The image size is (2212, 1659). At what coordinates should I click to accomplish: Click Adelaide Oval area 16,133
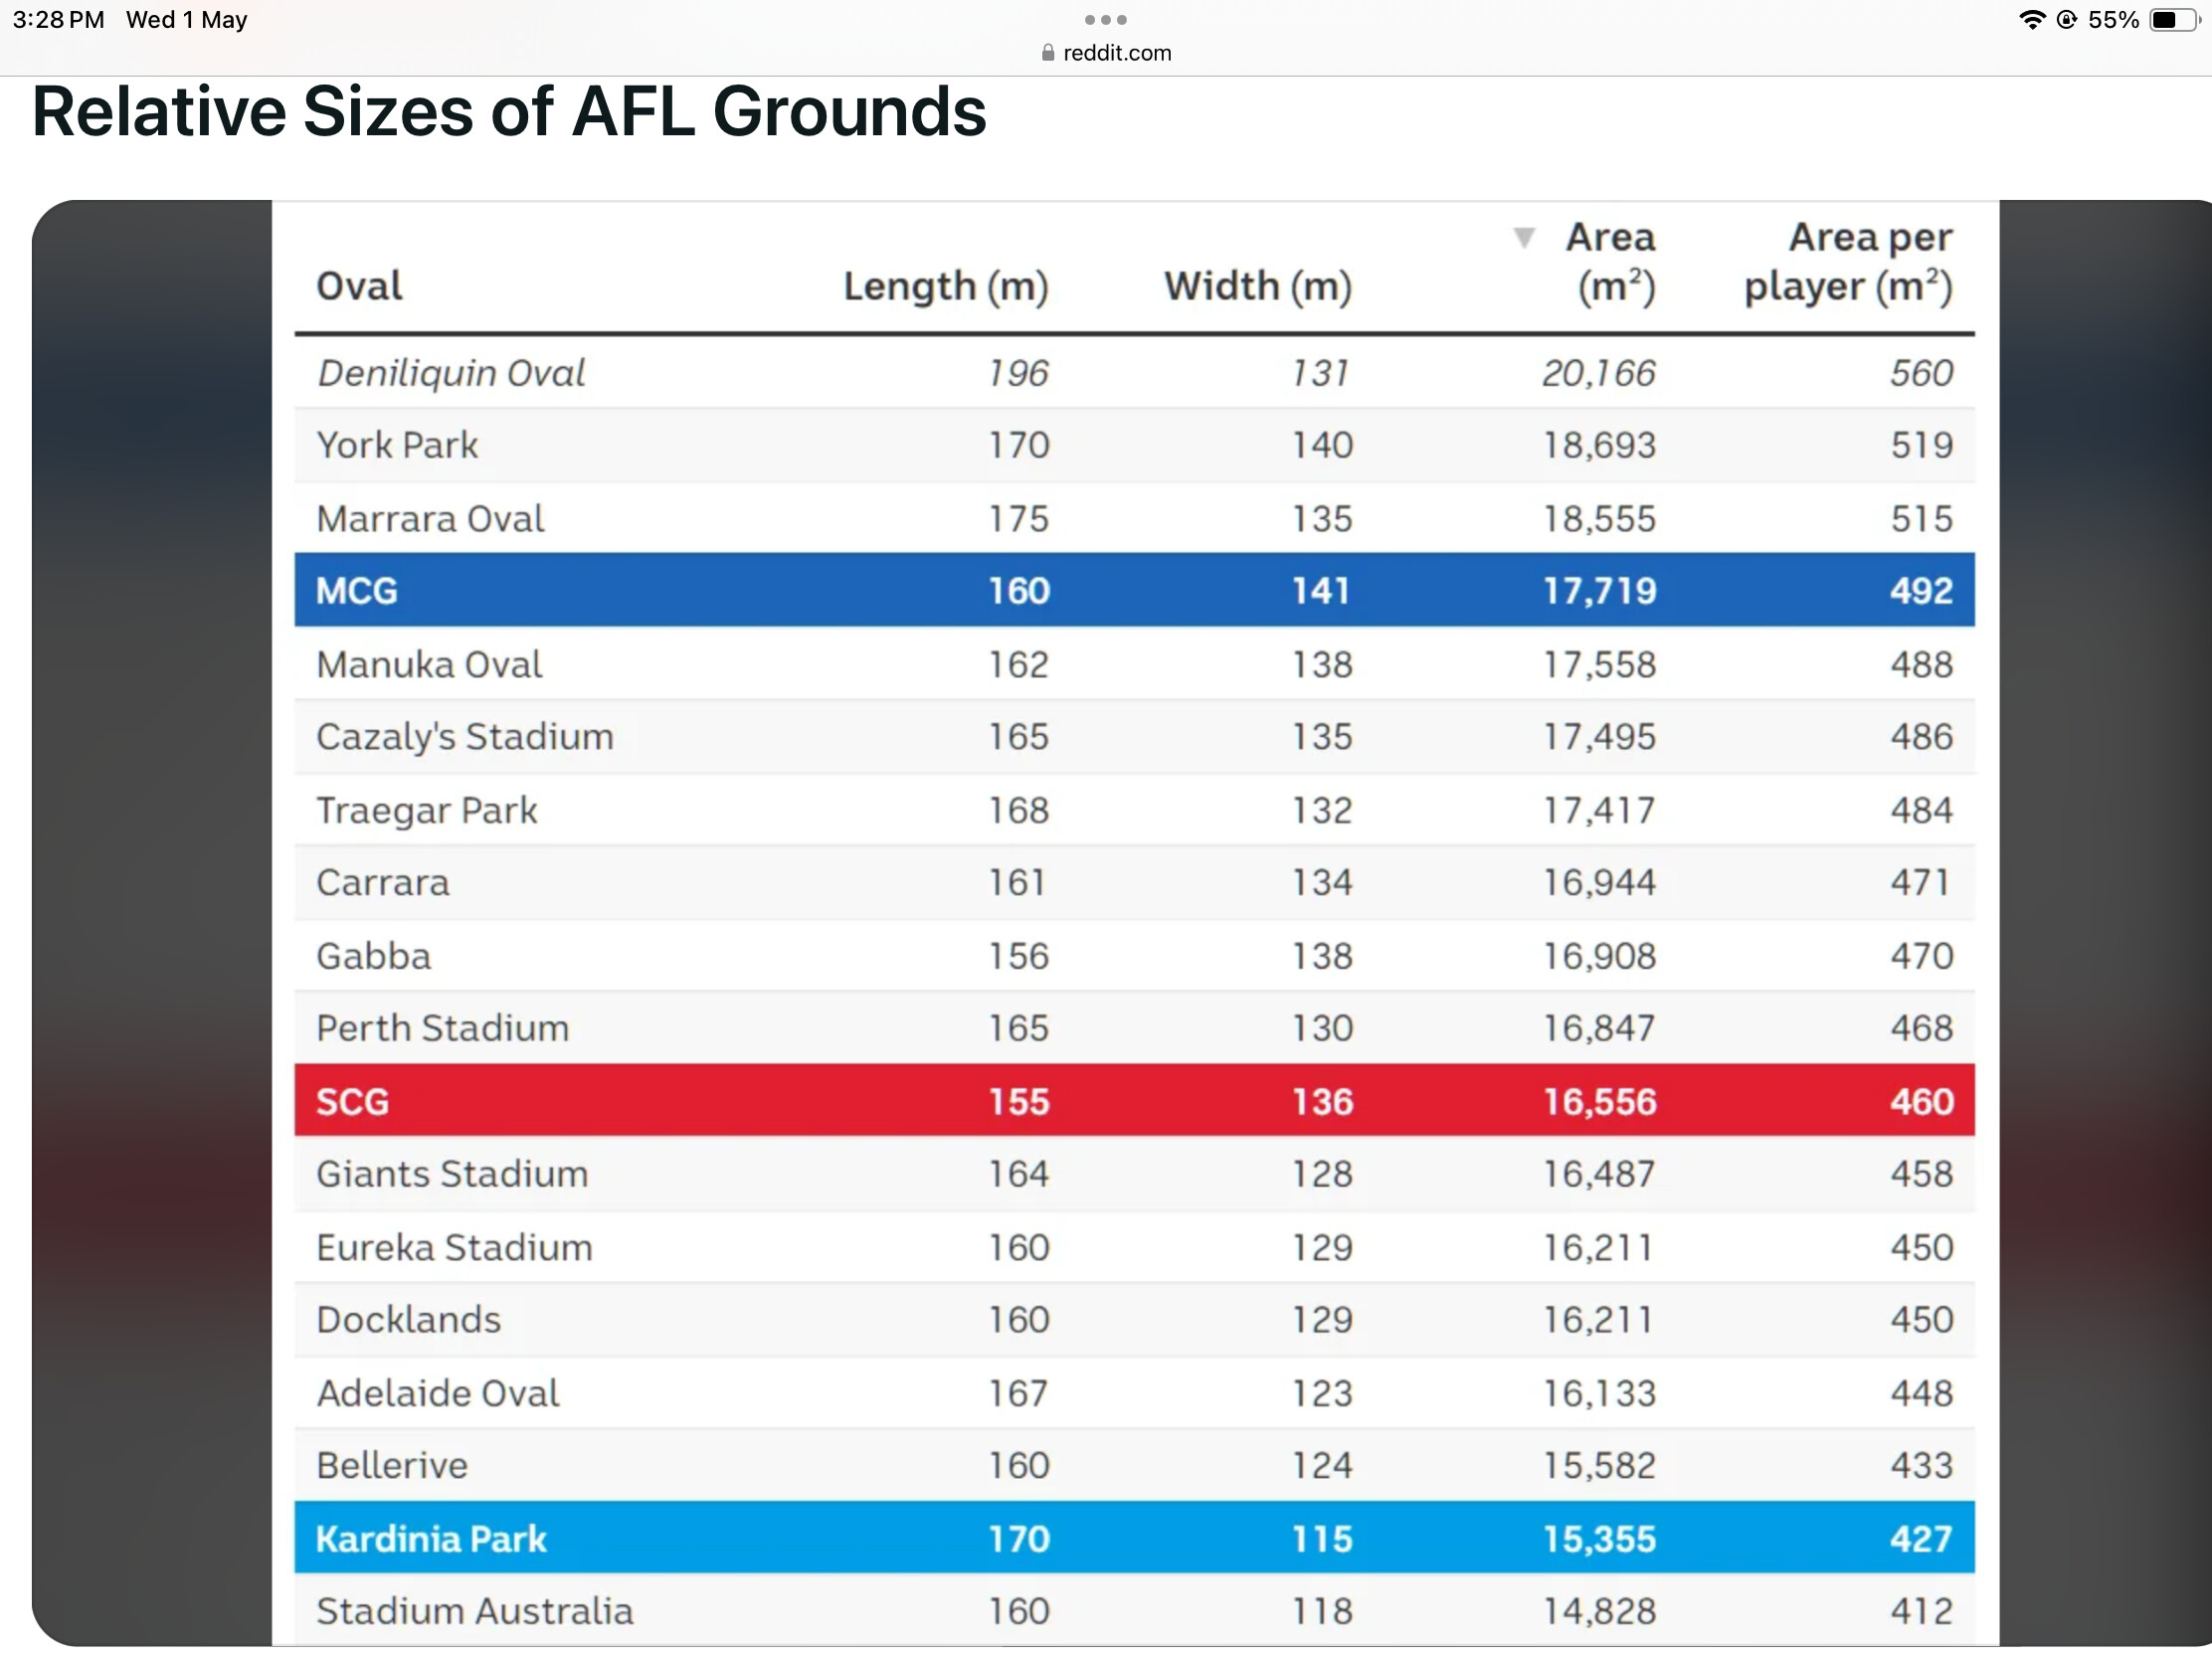pos(1599,1394)
